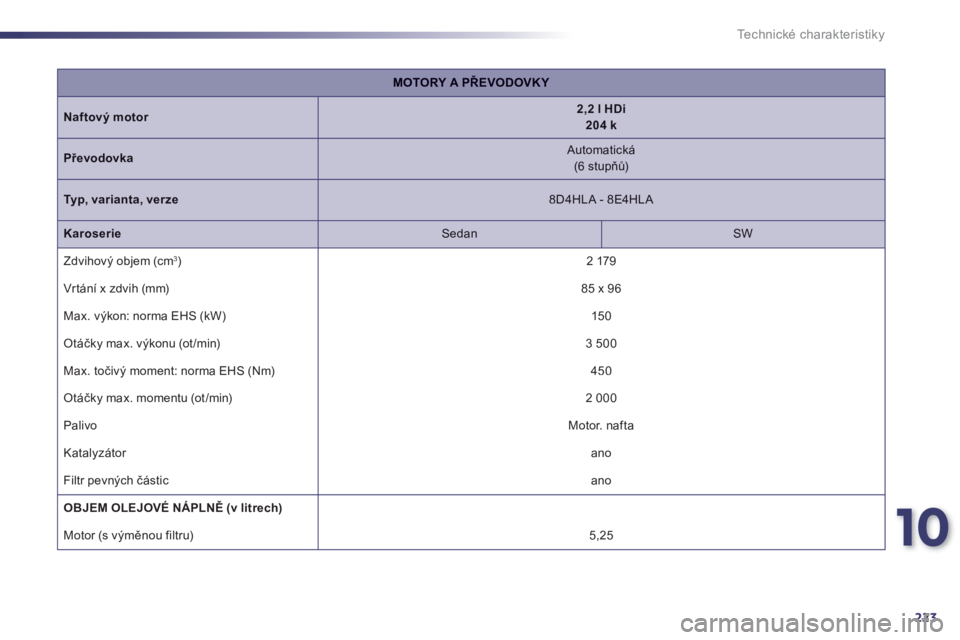Click the '204 k' power label

click(x=601, y=125)
